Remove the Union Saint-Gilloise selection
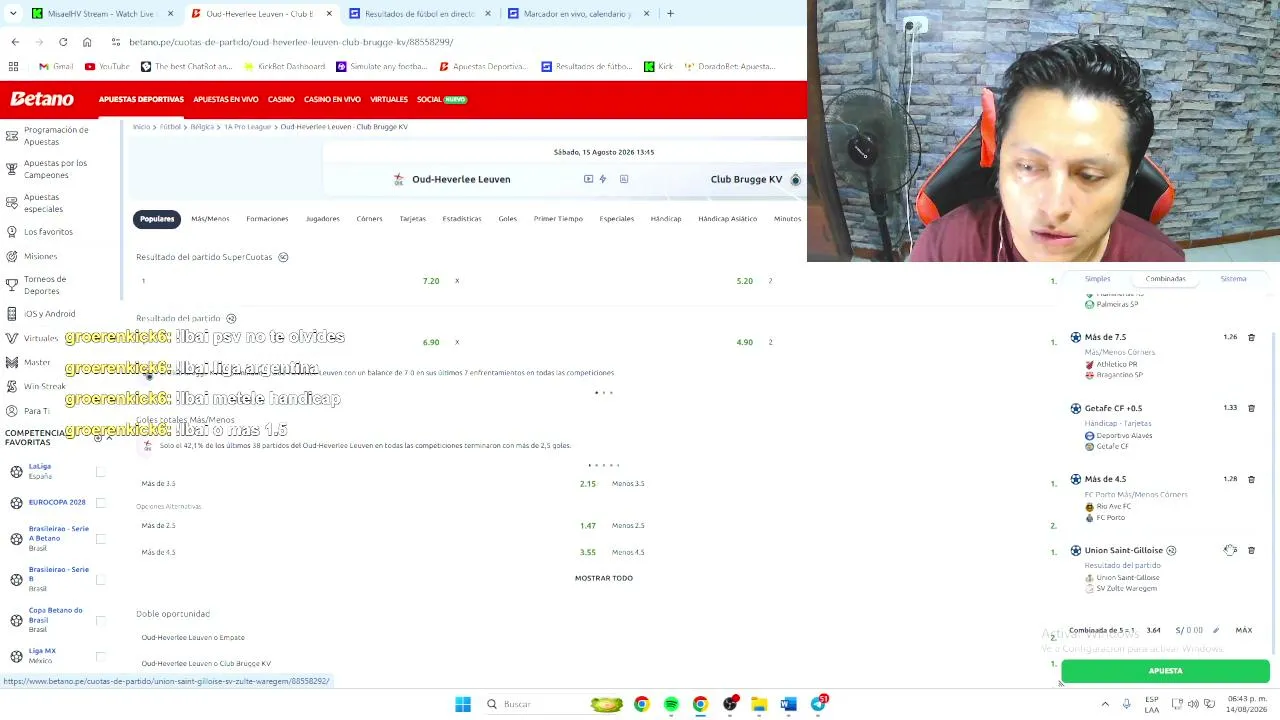This screenshot has width=1280, height=720. 1251,550
